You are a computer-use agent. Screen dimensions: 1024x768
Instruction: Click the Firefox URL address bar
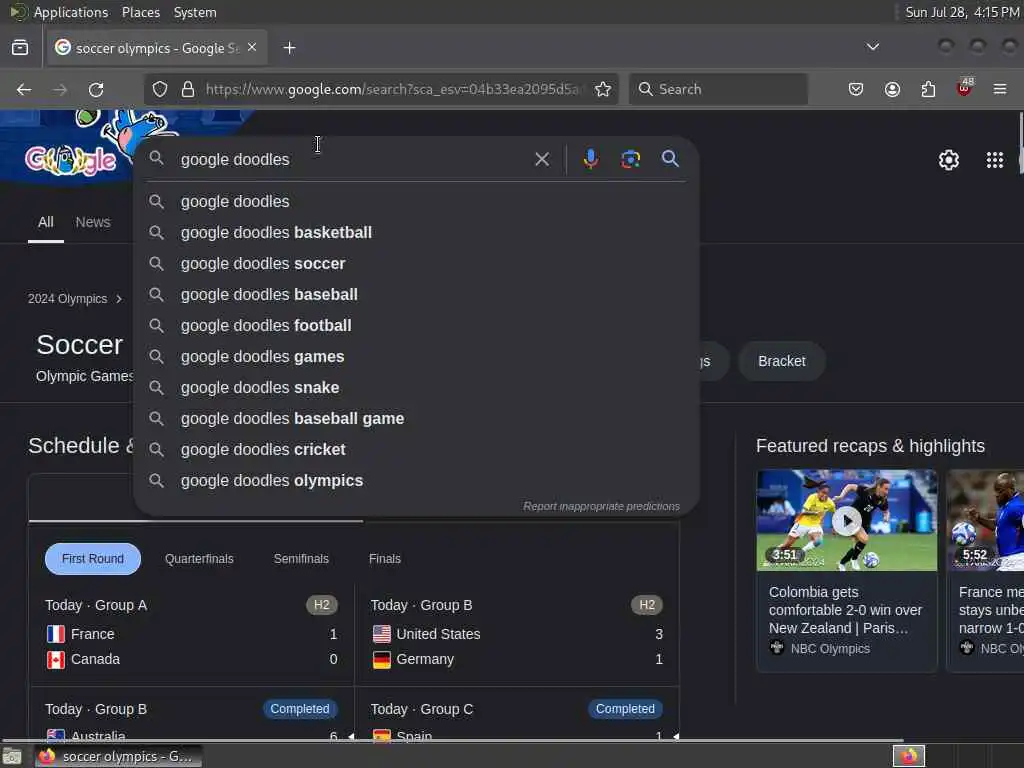tap(391, 89)
